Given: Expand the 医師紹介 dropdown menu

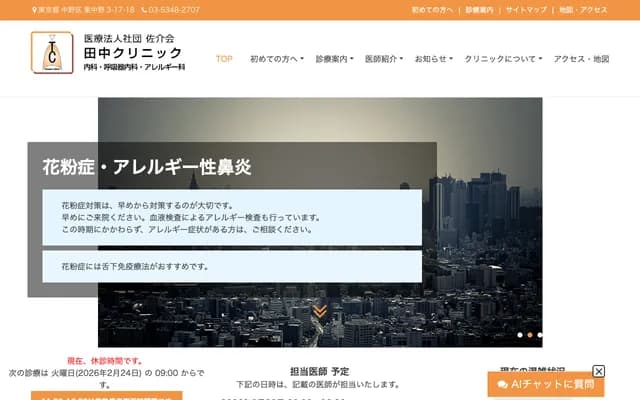Looking at the screenshot, I should click(385, 59).
